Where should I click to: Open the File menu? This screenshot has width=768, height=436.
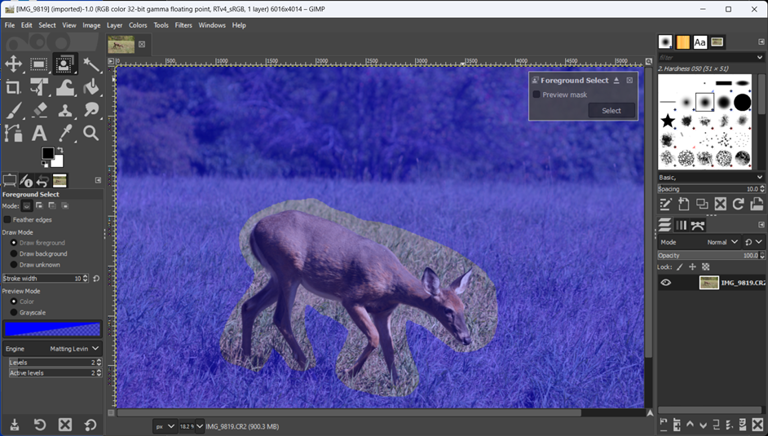pos(10,25)
